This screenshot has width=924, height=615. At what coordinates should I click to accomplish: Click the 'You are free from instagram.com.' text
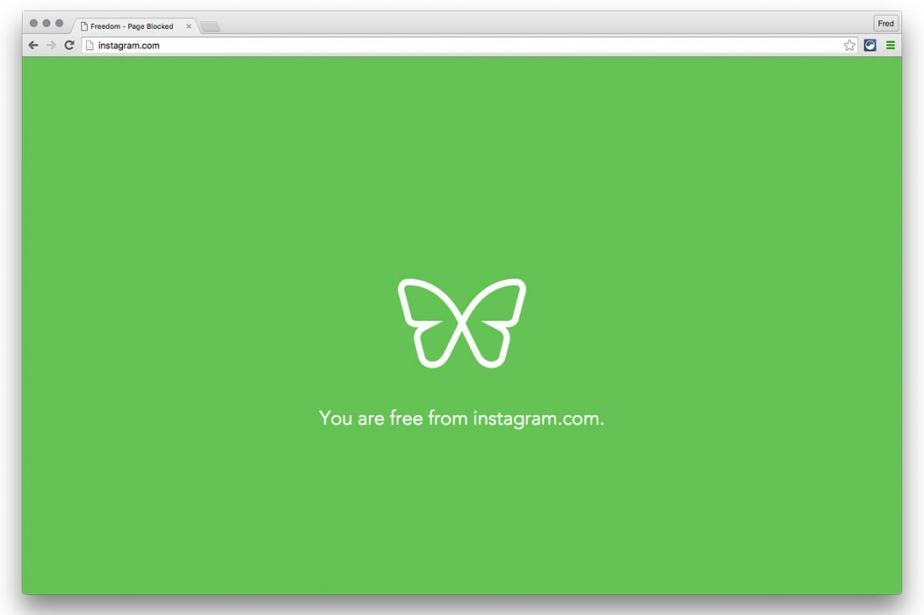461,418
